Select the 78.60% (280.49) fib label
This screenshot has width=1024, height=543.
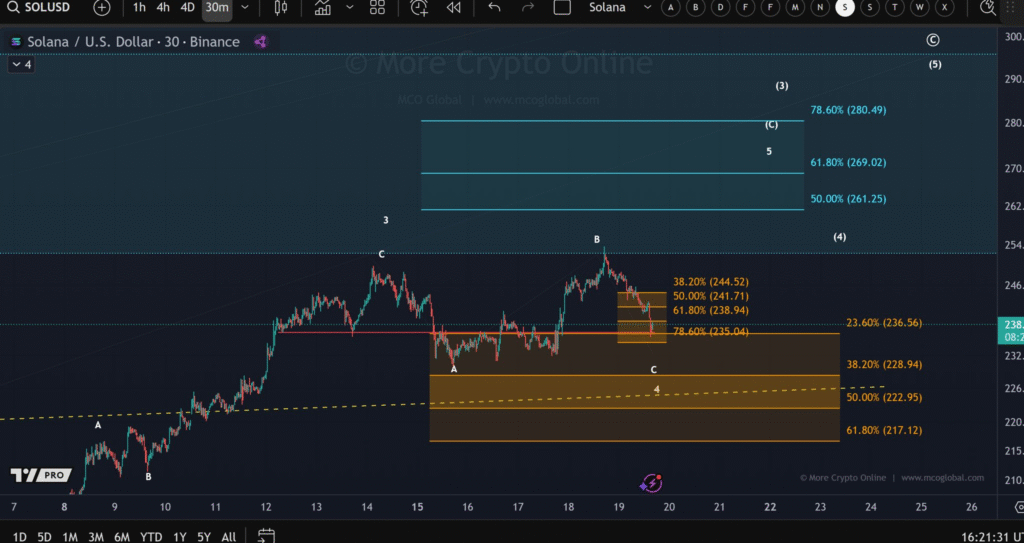tap(848, 110)
